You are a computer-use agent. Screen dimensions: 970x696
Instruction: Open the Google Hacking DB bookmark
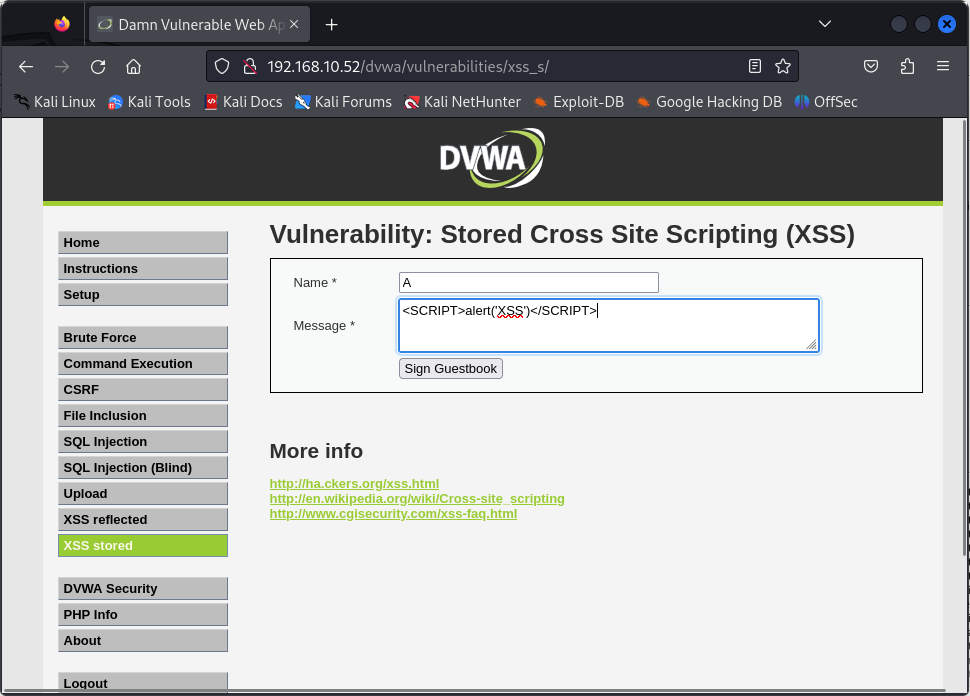coord(709,102)
